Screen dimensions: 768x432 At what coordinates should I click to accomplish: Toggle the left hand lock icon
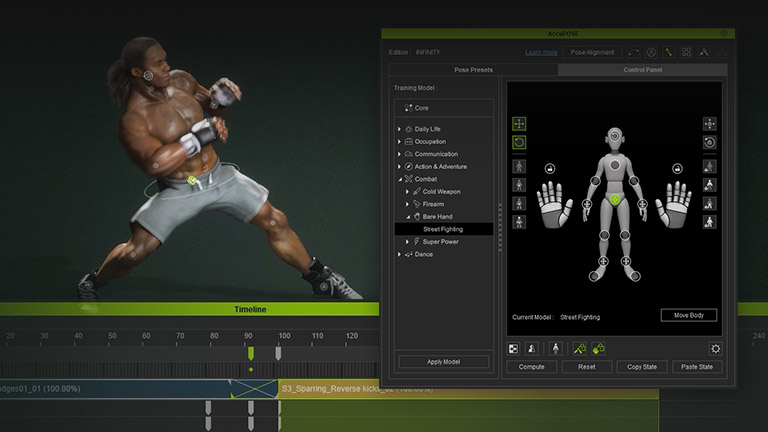click(x=548, y=169)
